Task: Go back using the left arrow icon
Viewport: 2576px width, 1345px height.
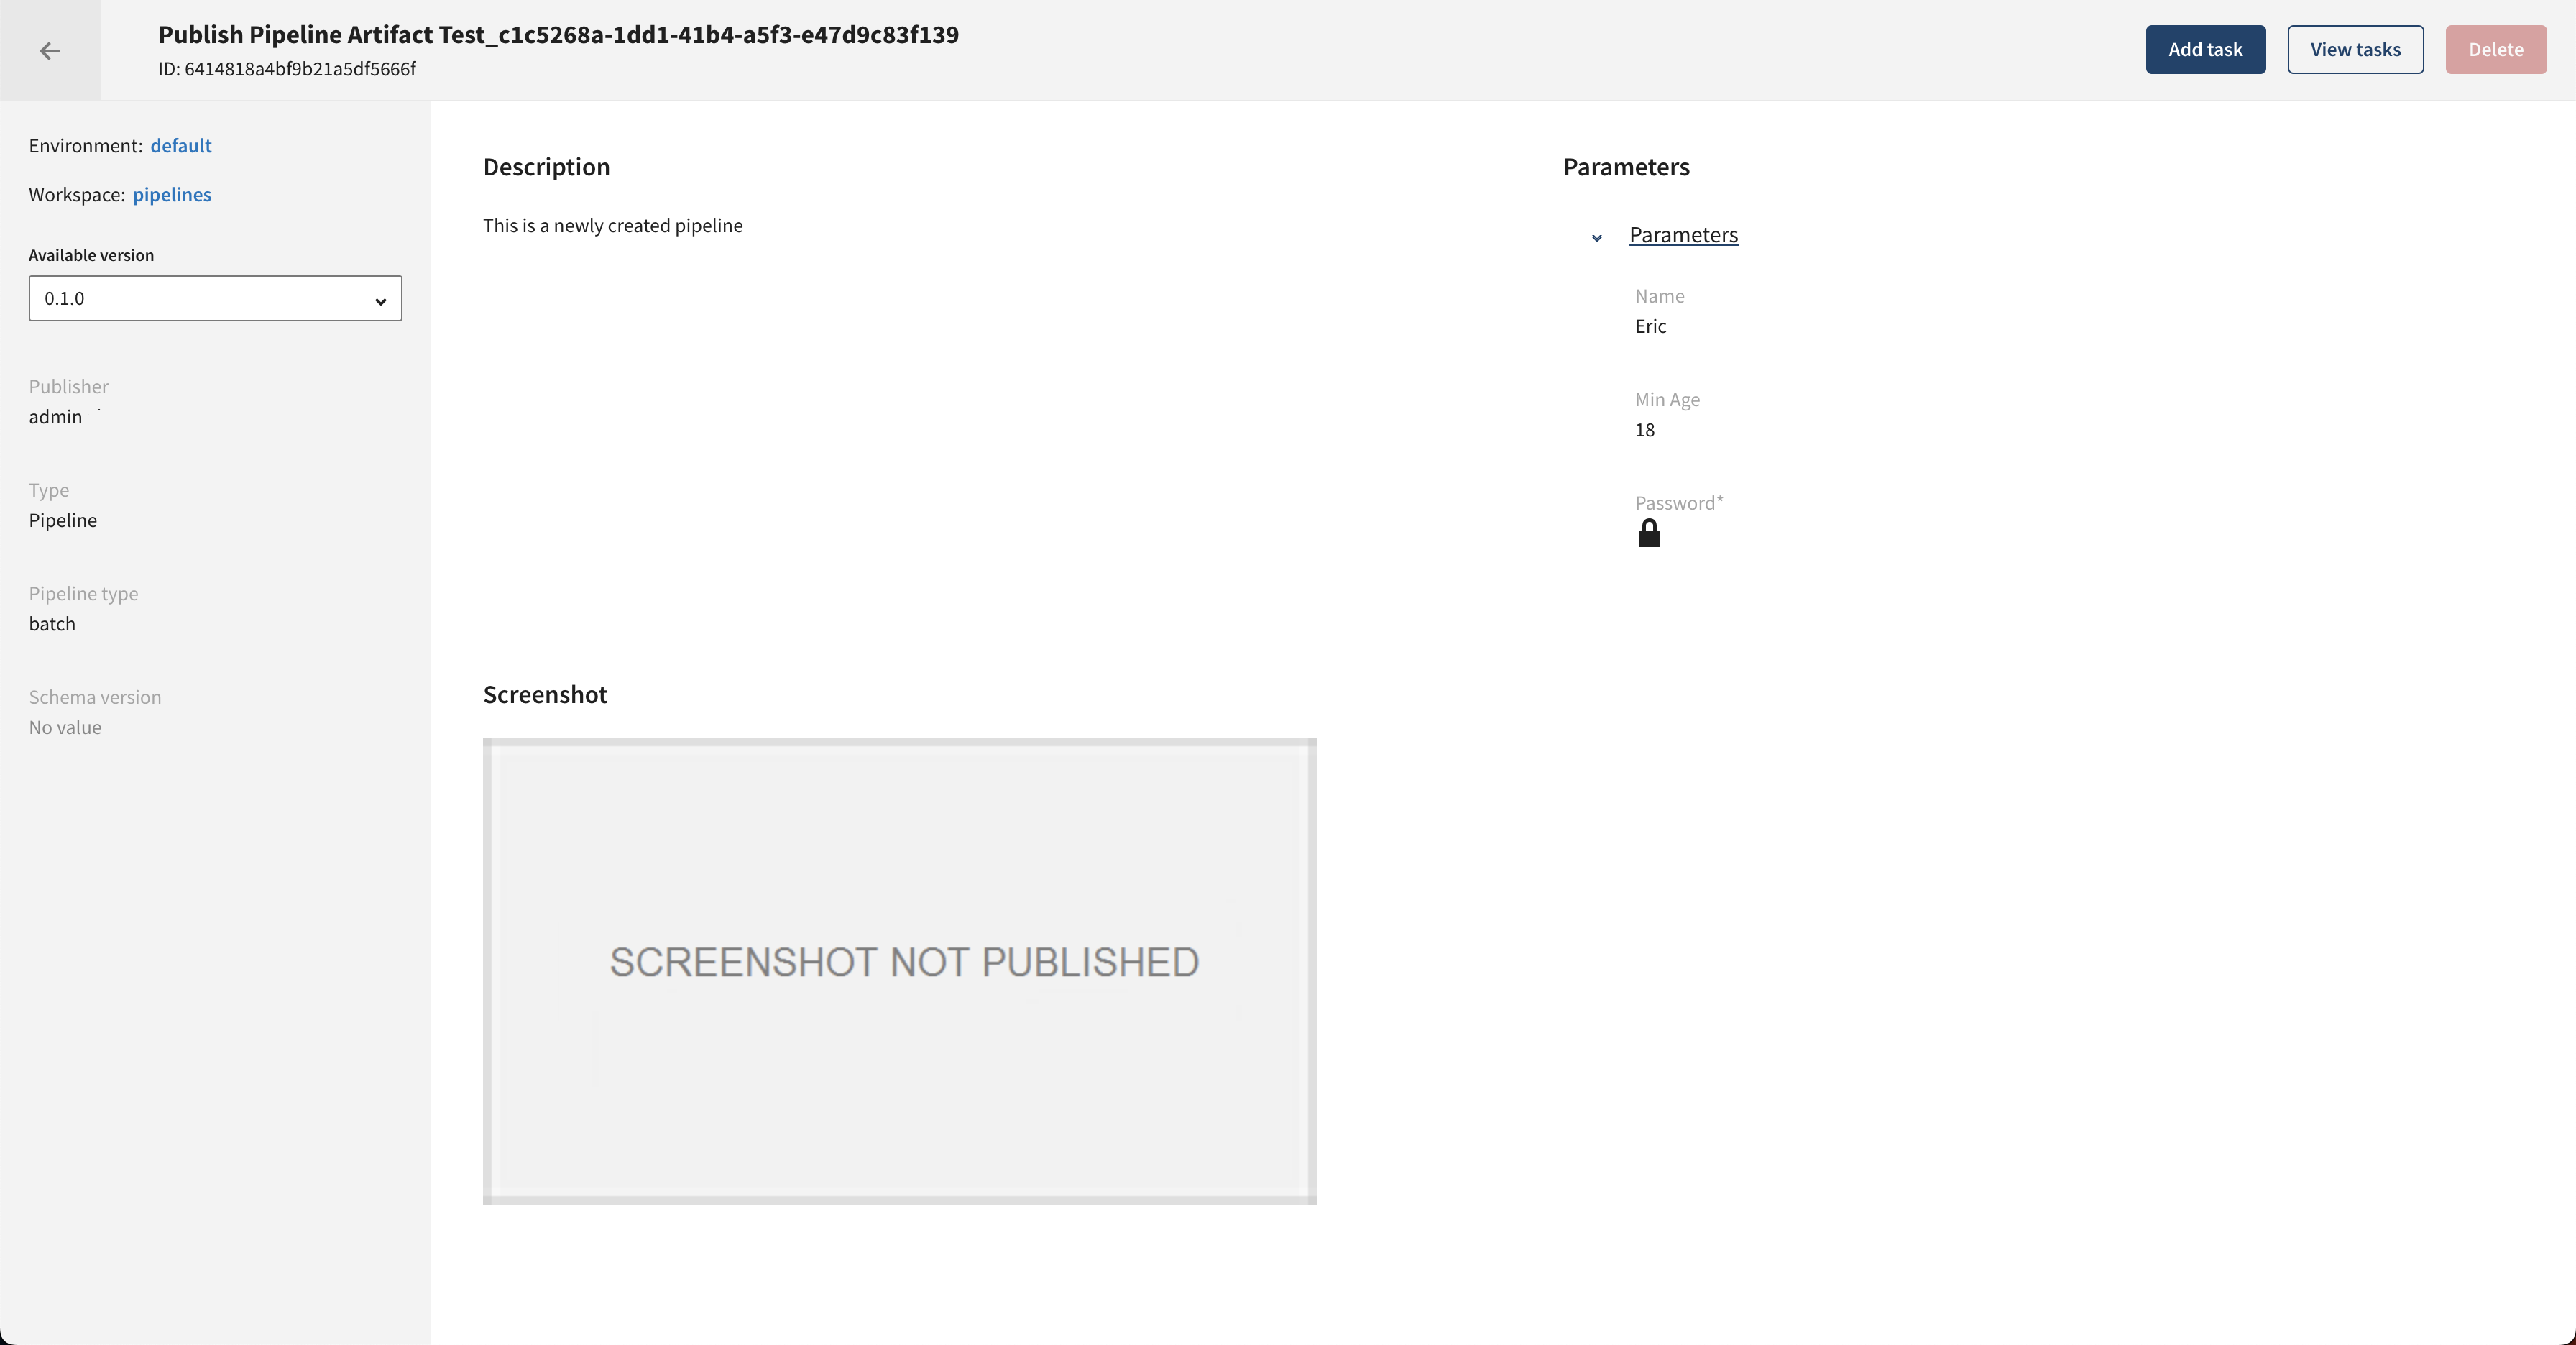Action: (50, 50)
